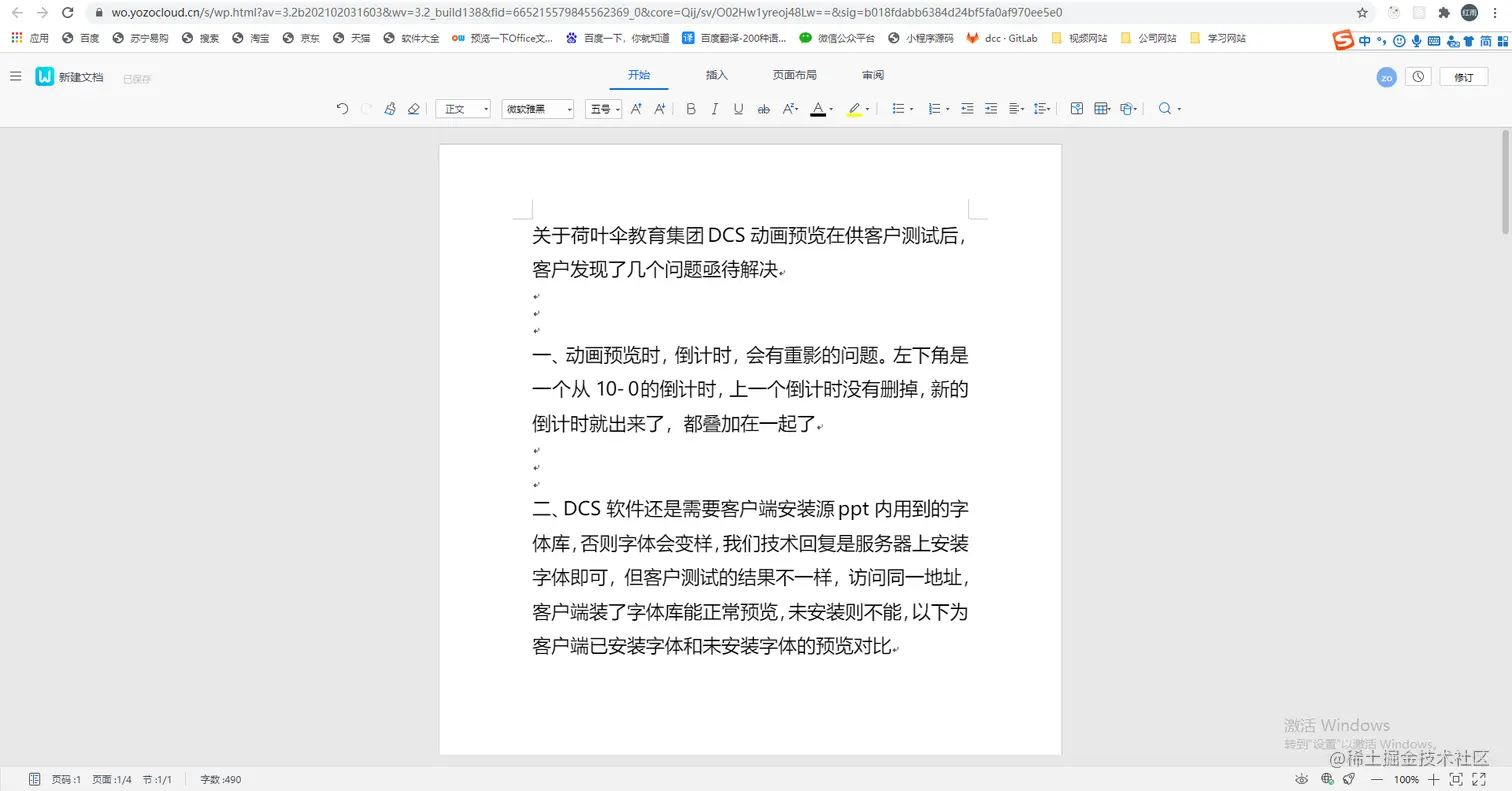The width and height of the screenshot is (1512, 791).
Task: Click the 字数:490 word count
Action: pyautogui.click(x=221, y=779)
